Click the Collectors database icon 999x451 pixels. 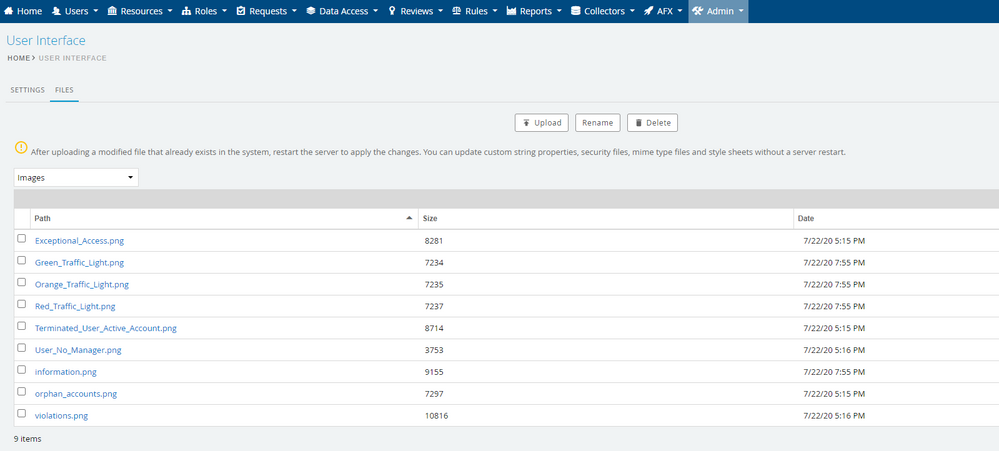pyautogui.click(x=575, y=11)
